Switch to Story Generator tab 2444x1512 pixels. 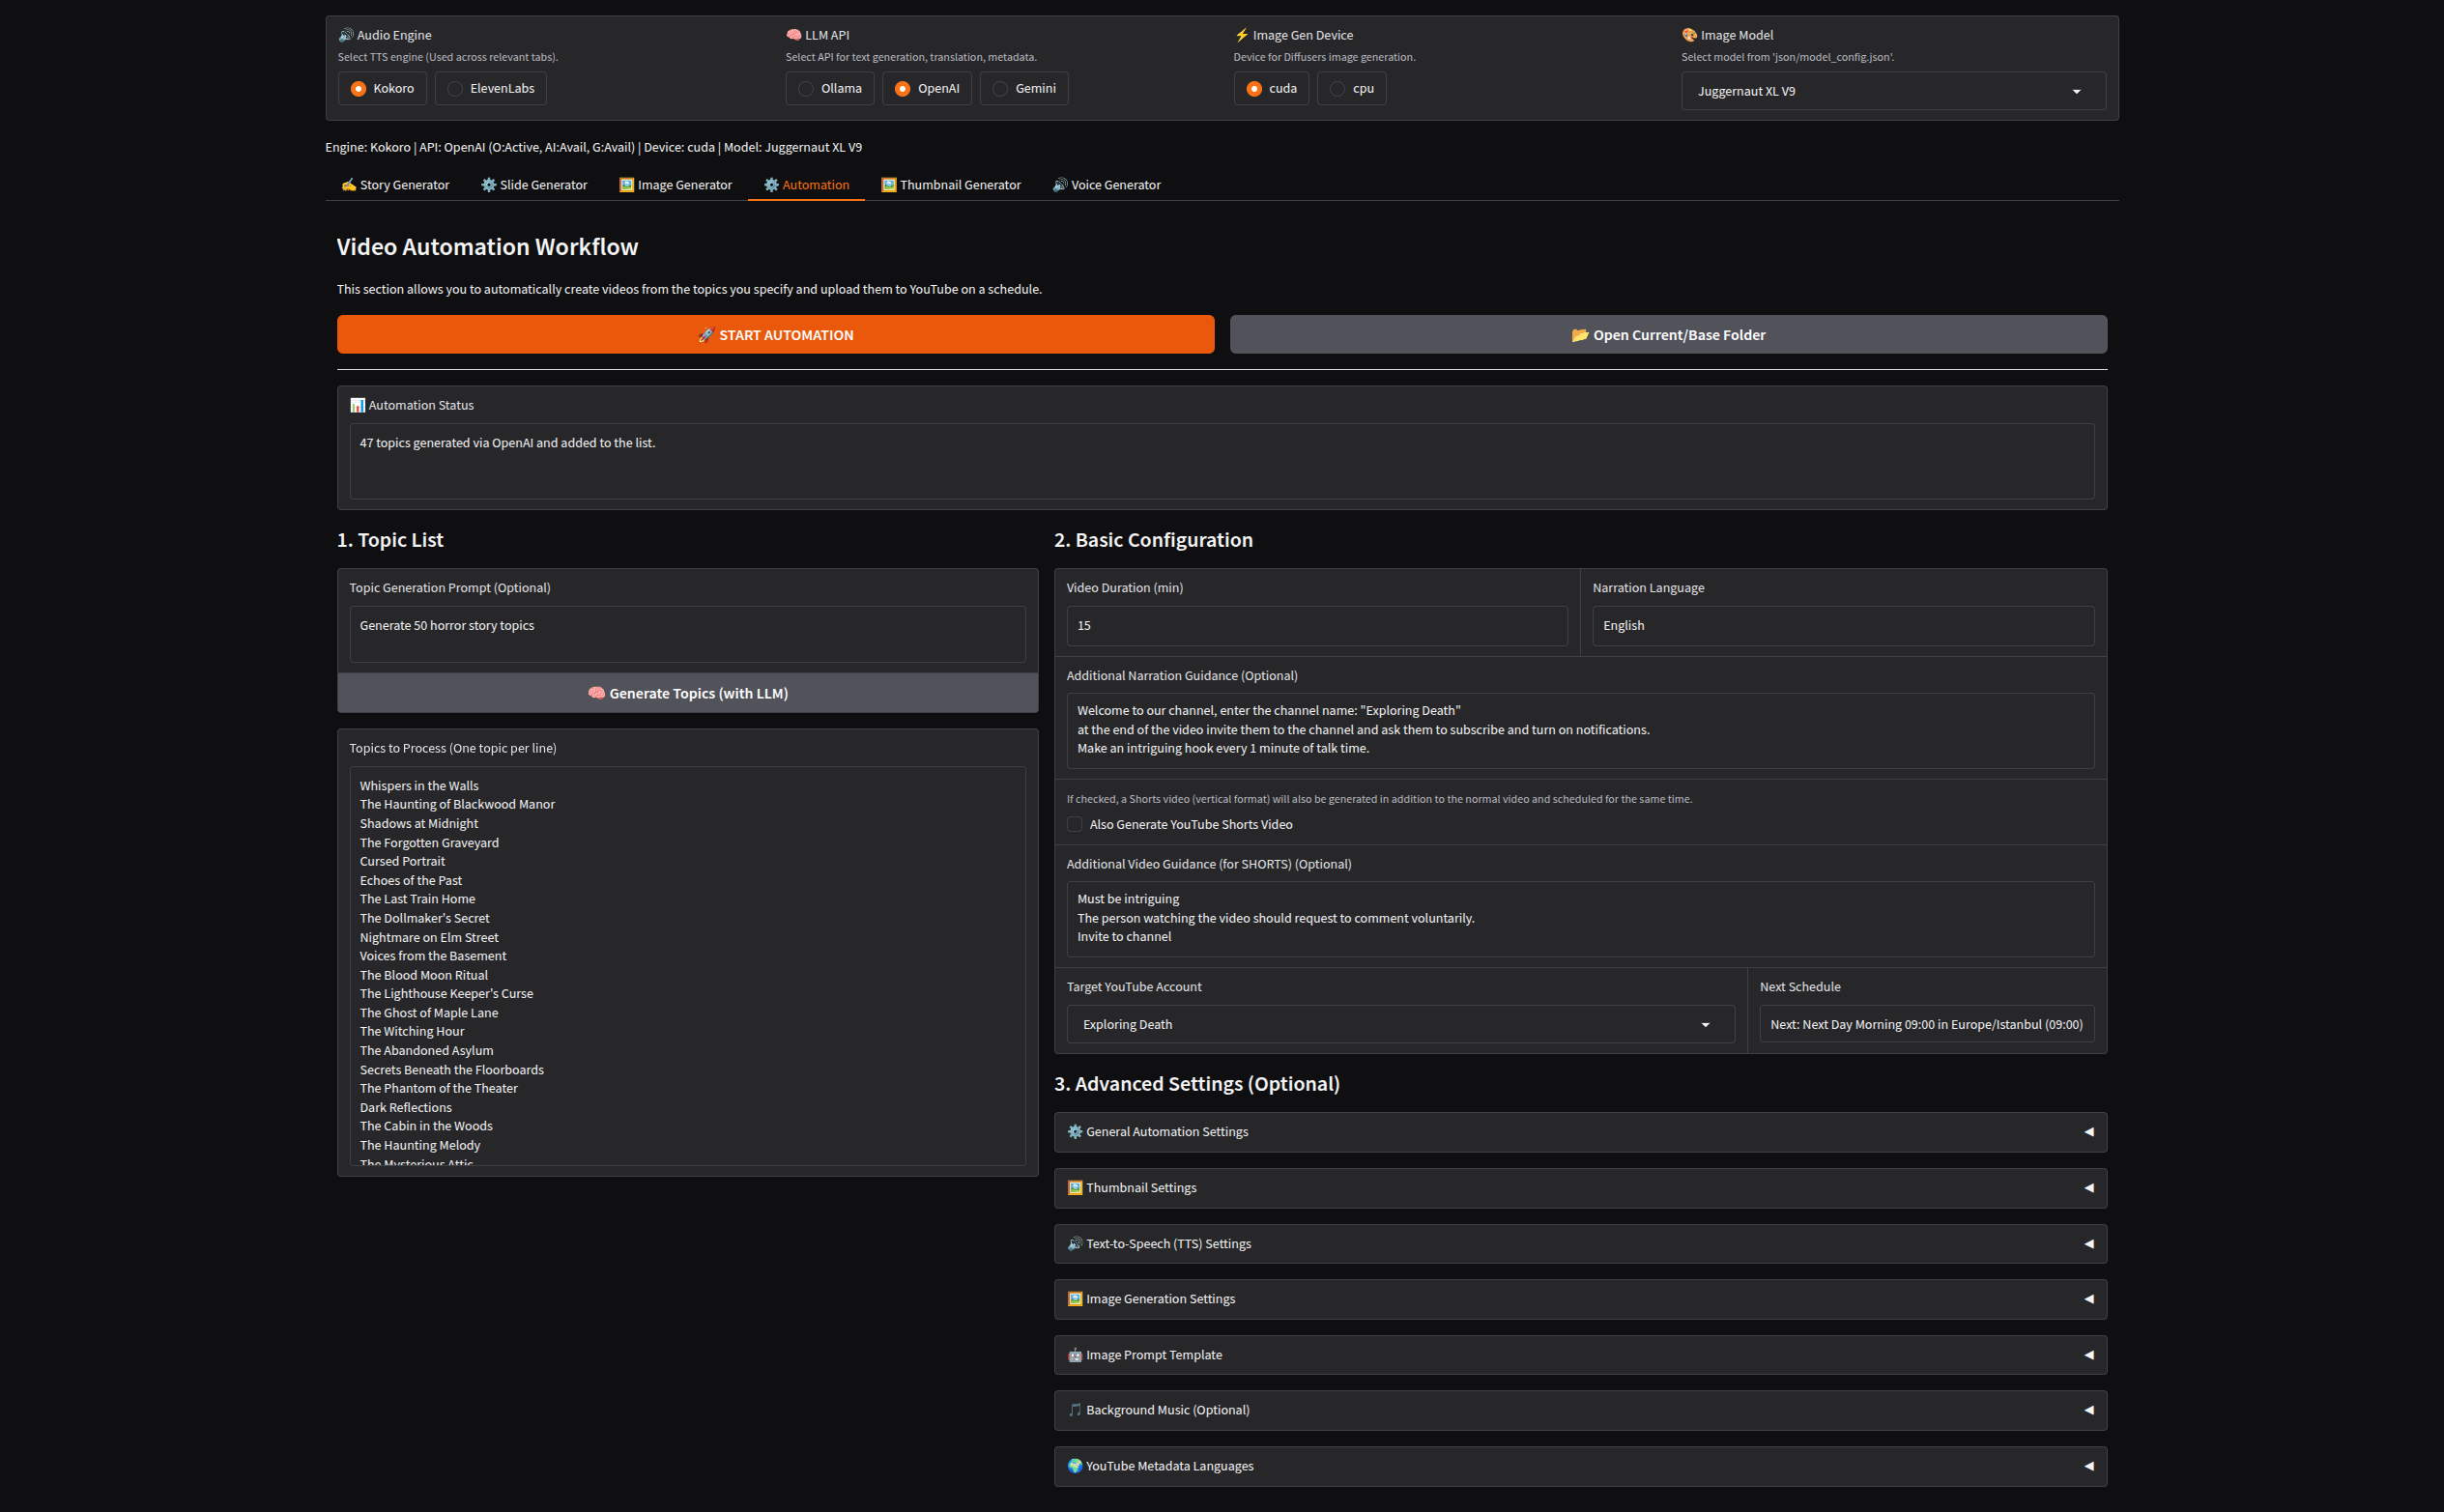pos(395,185)
